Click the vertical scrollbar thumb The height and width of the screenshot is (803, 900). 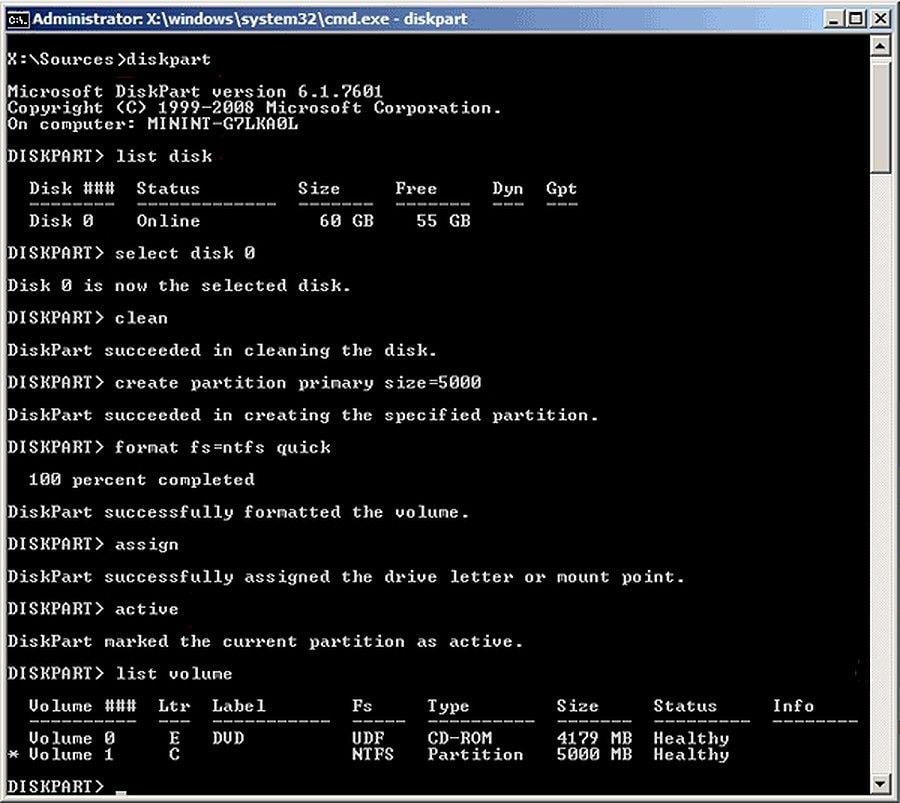[880, 118]
